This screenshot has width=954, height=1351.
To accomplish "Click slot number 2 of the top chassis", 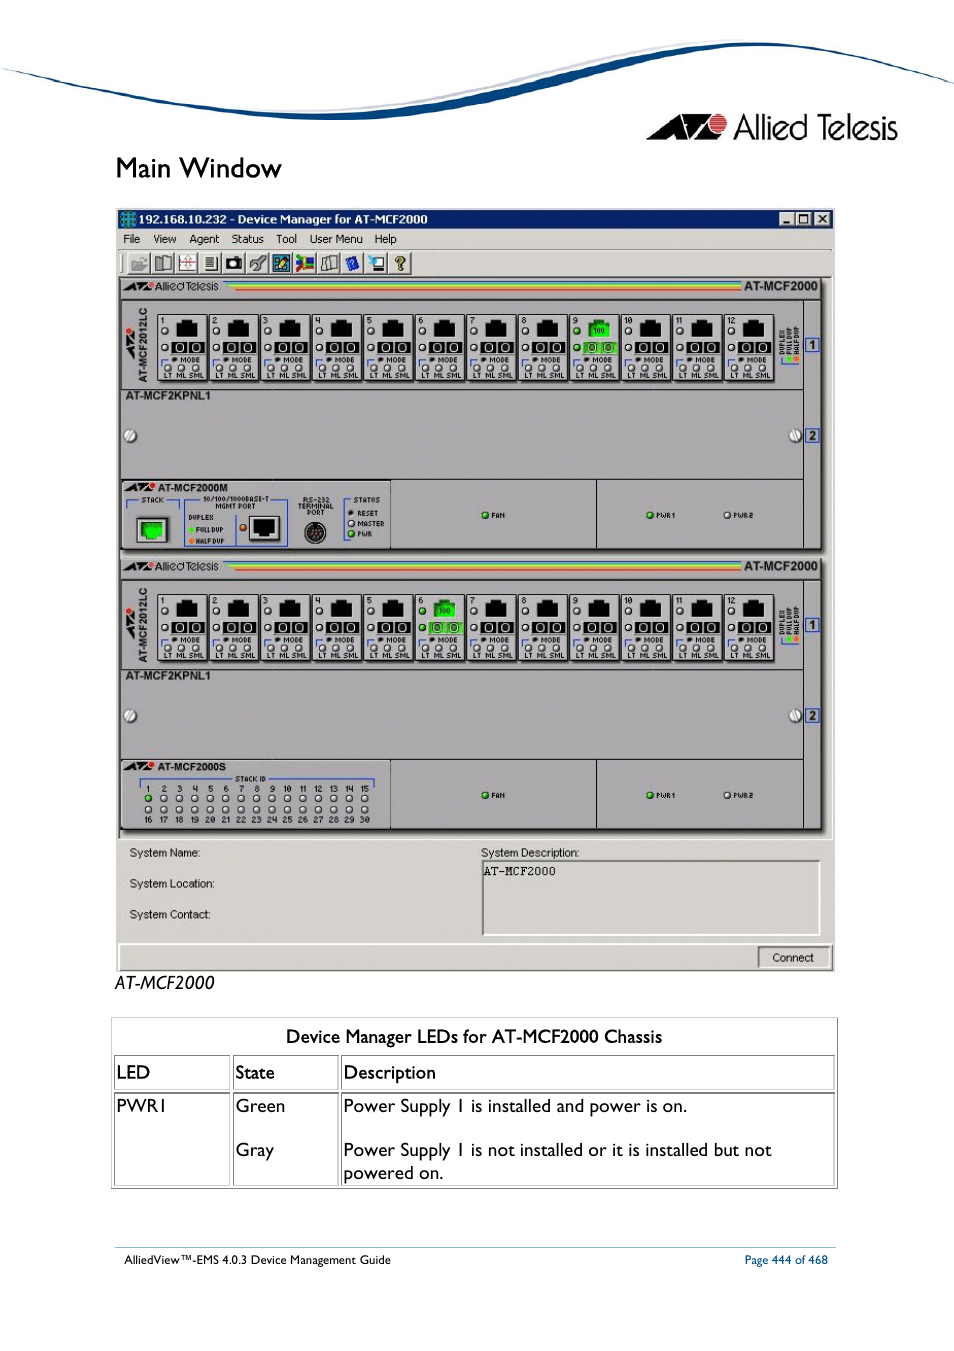I will [x=812, y=436].
